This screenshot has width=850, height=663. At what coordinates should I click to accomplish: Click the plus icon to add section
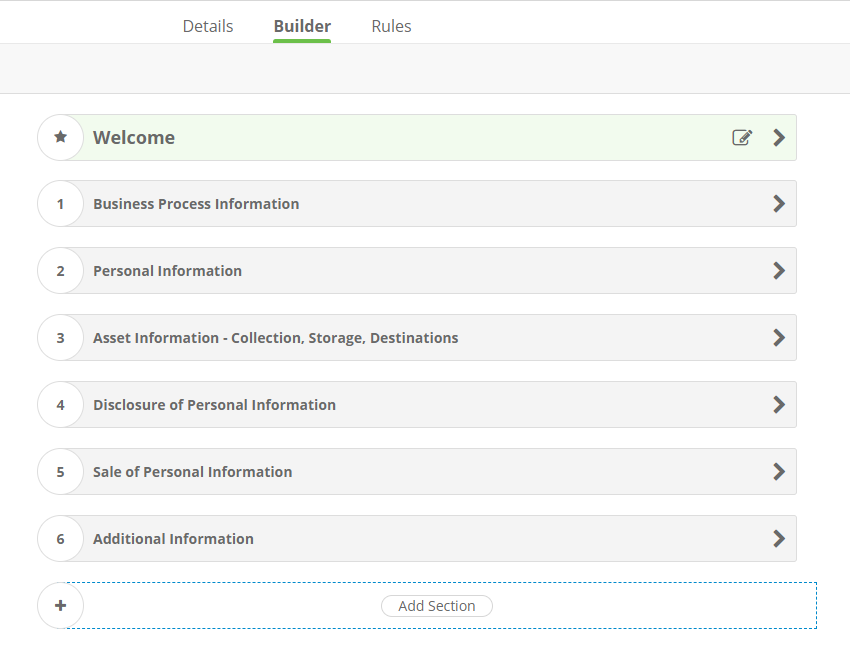(60, 606)
